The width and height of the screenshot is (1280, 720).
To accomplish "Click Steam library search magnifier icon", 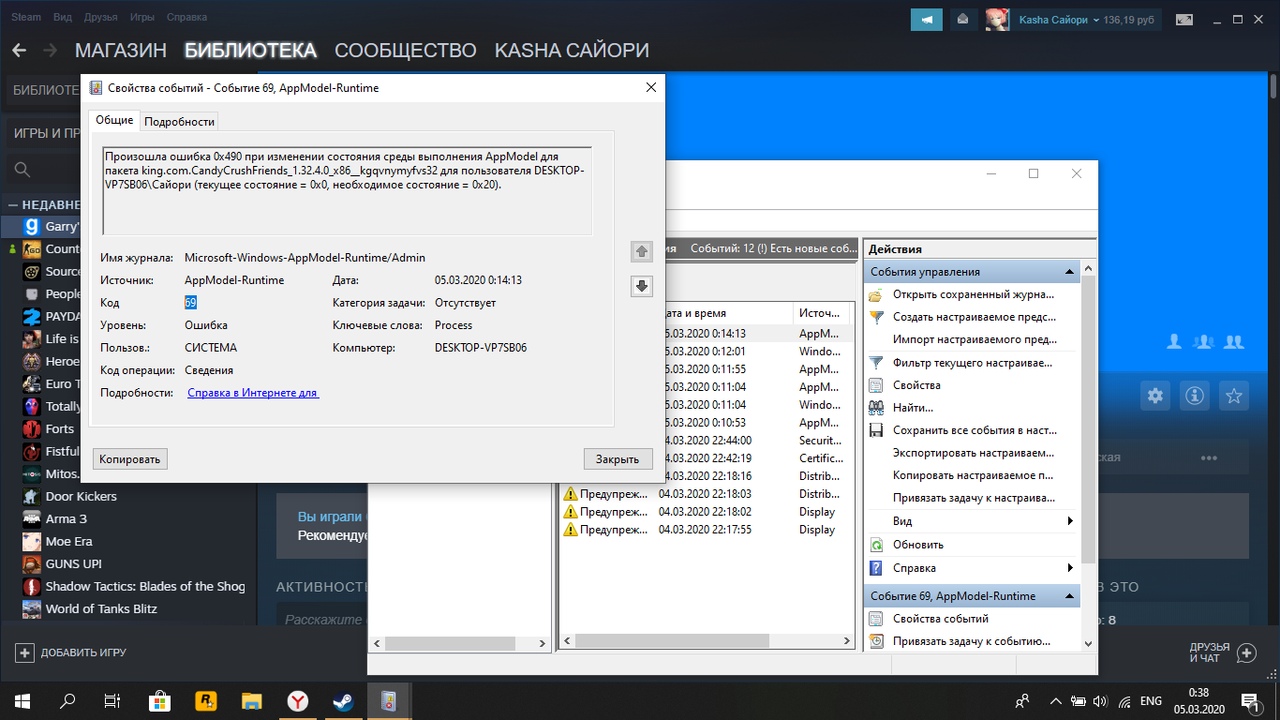I will click(x=22, y=170).
